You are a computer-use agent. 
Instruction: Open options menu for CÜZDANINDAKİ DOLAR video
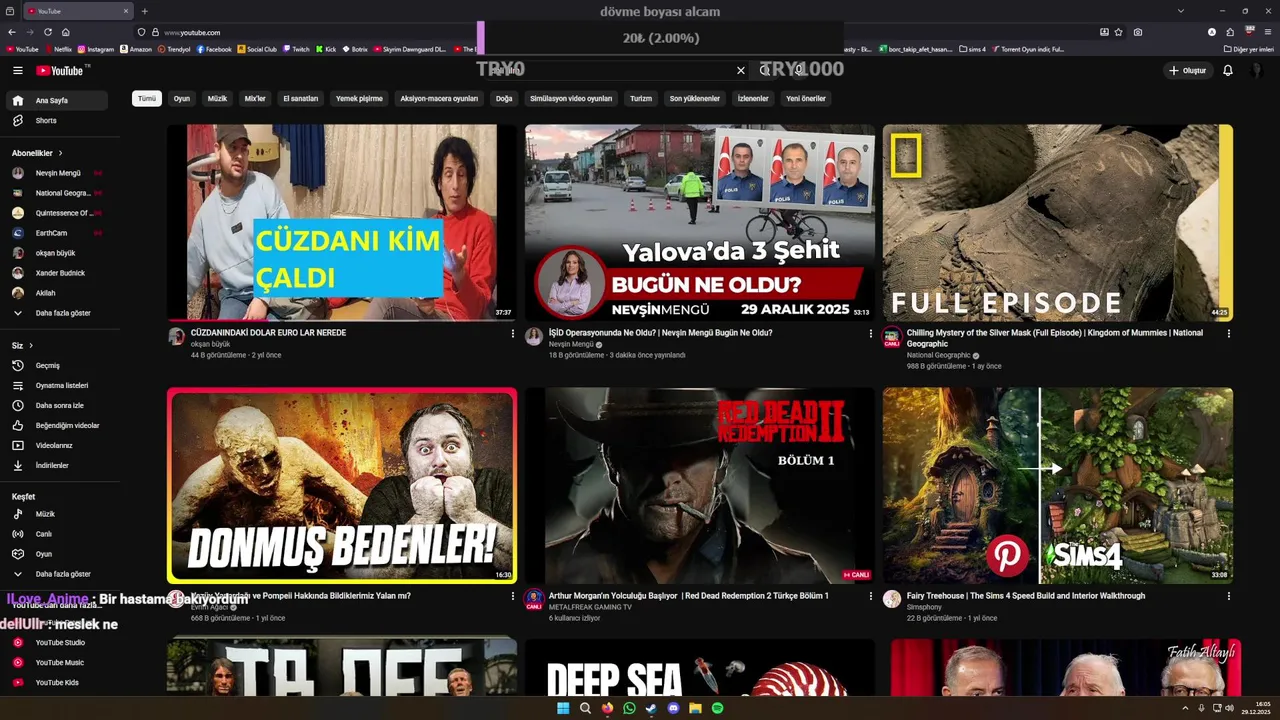coord(513,333)
